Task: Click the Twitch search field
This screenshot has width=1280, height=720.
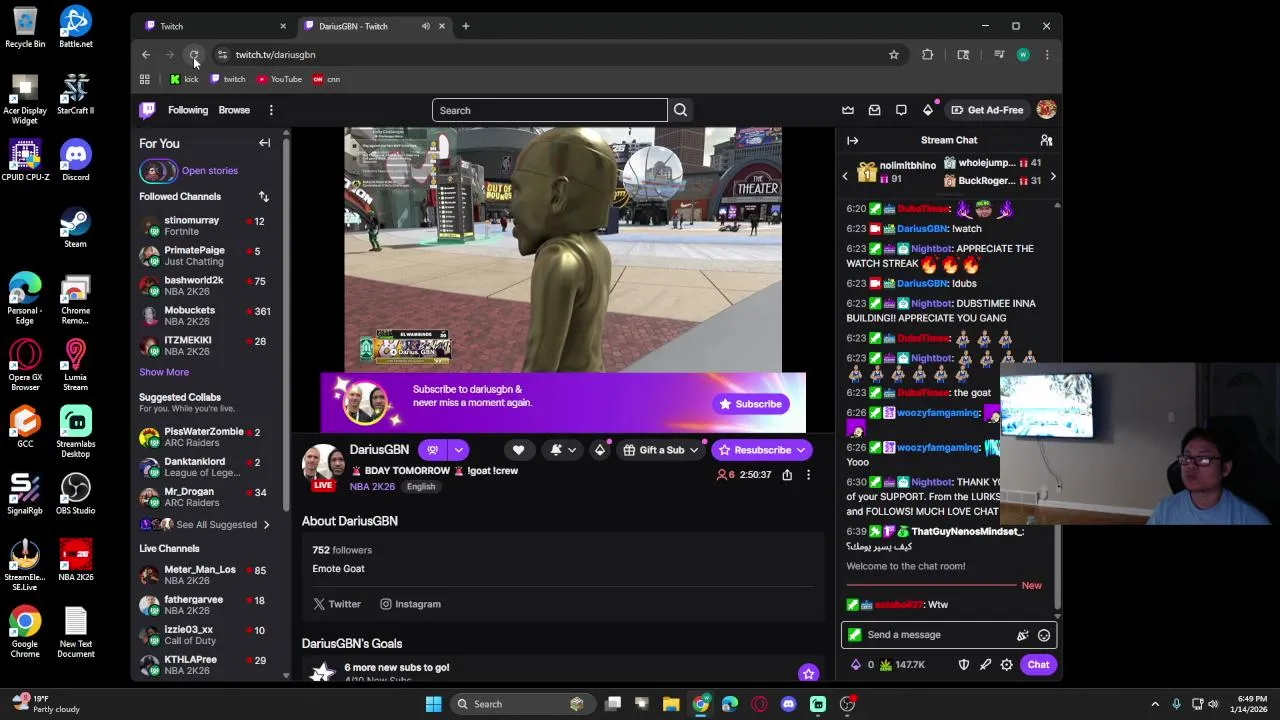Action: [549, 110]
